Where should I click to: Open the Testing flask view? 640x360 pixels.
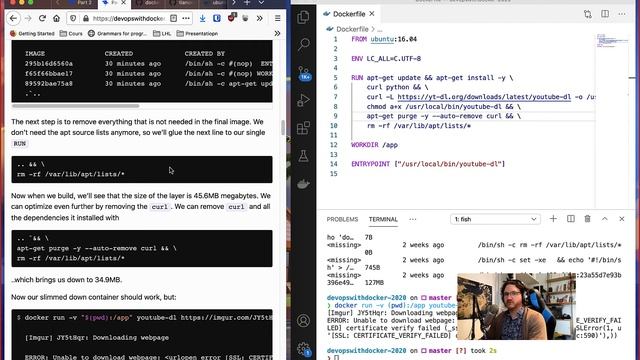303,156
